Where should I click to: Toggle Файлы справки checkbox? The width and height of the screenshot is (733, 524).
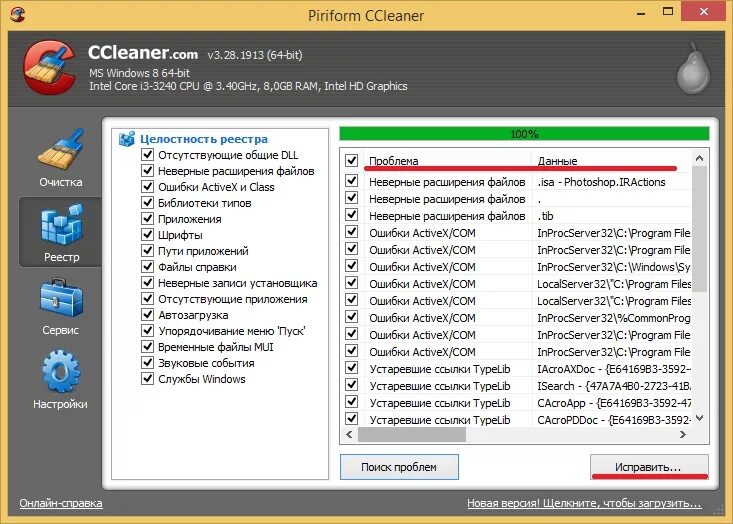[x=148, y=266]
